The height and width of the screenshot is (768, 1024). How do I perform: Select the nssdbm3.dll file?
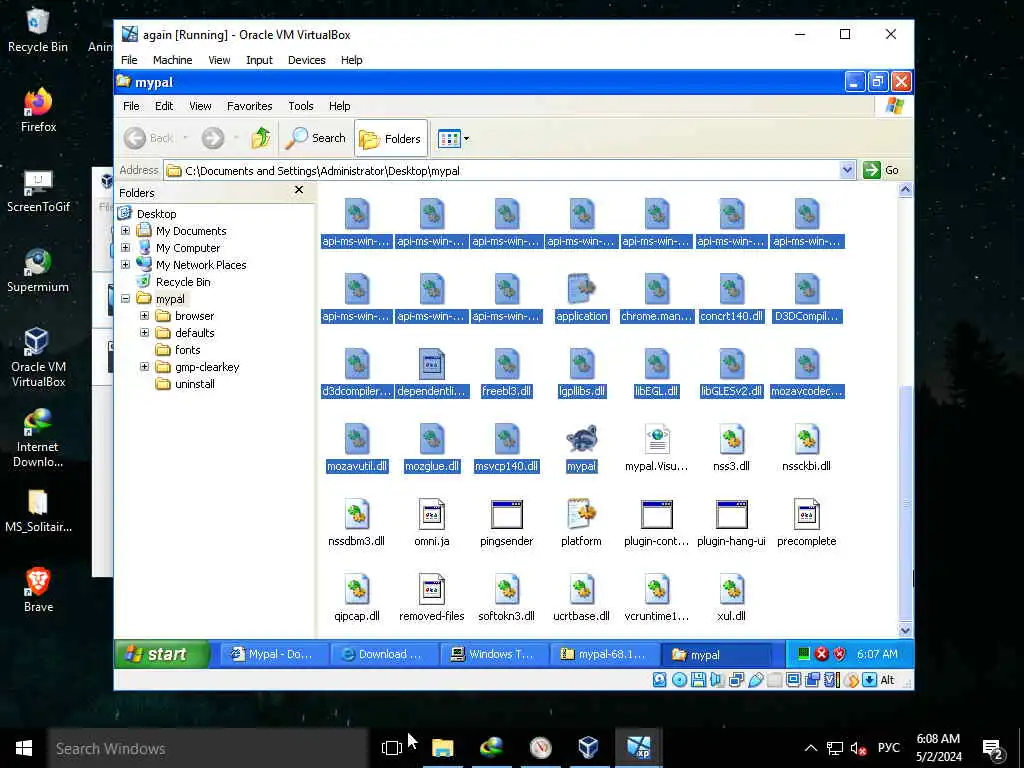tap(357, 524)
